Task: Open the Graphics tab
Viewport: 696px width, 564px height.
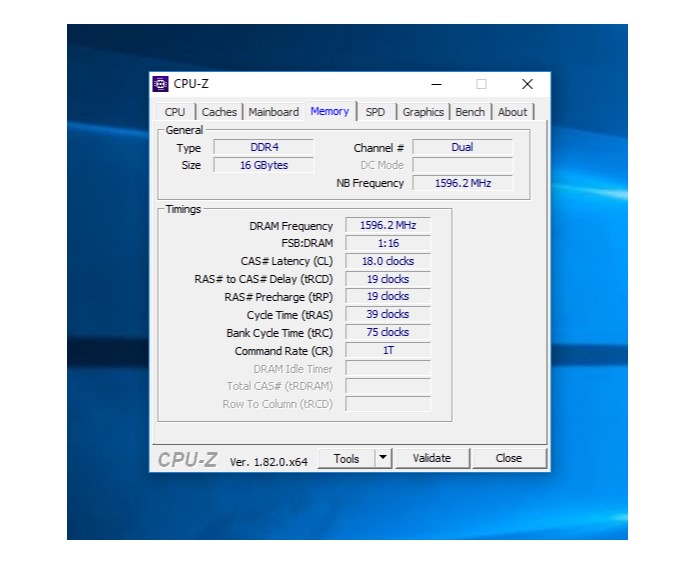Action: click(x=423, y=112)
